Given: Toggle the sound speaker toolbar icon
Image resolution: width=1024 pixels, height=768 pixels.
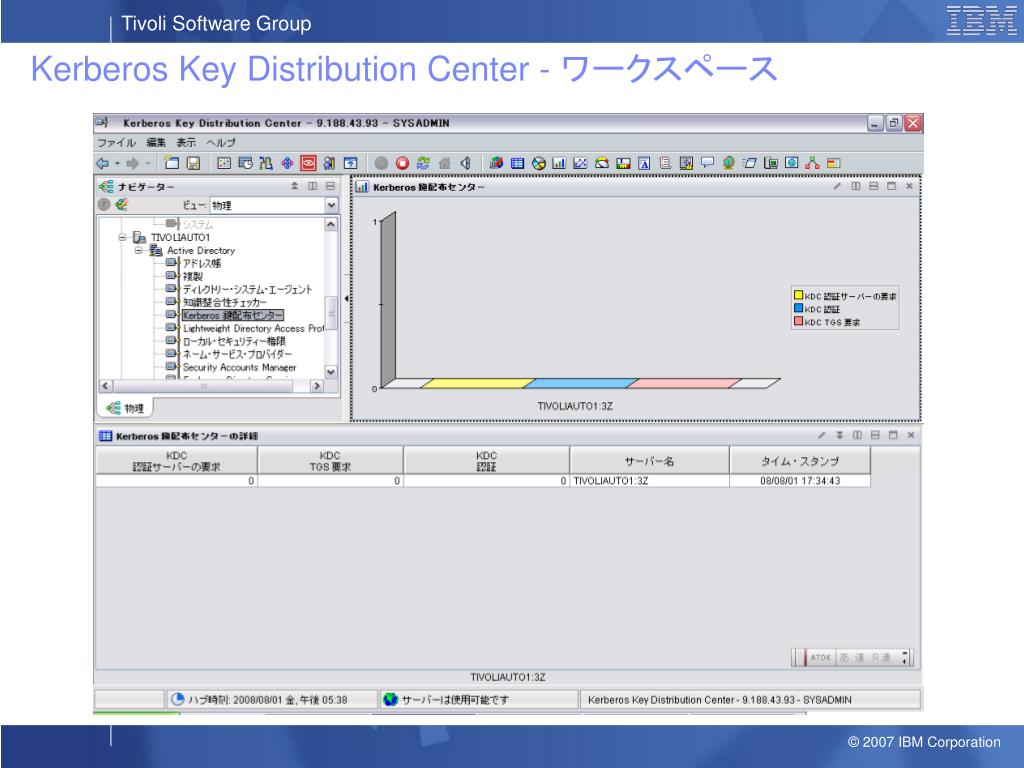Looking at the screenshot, I should 466,163.
